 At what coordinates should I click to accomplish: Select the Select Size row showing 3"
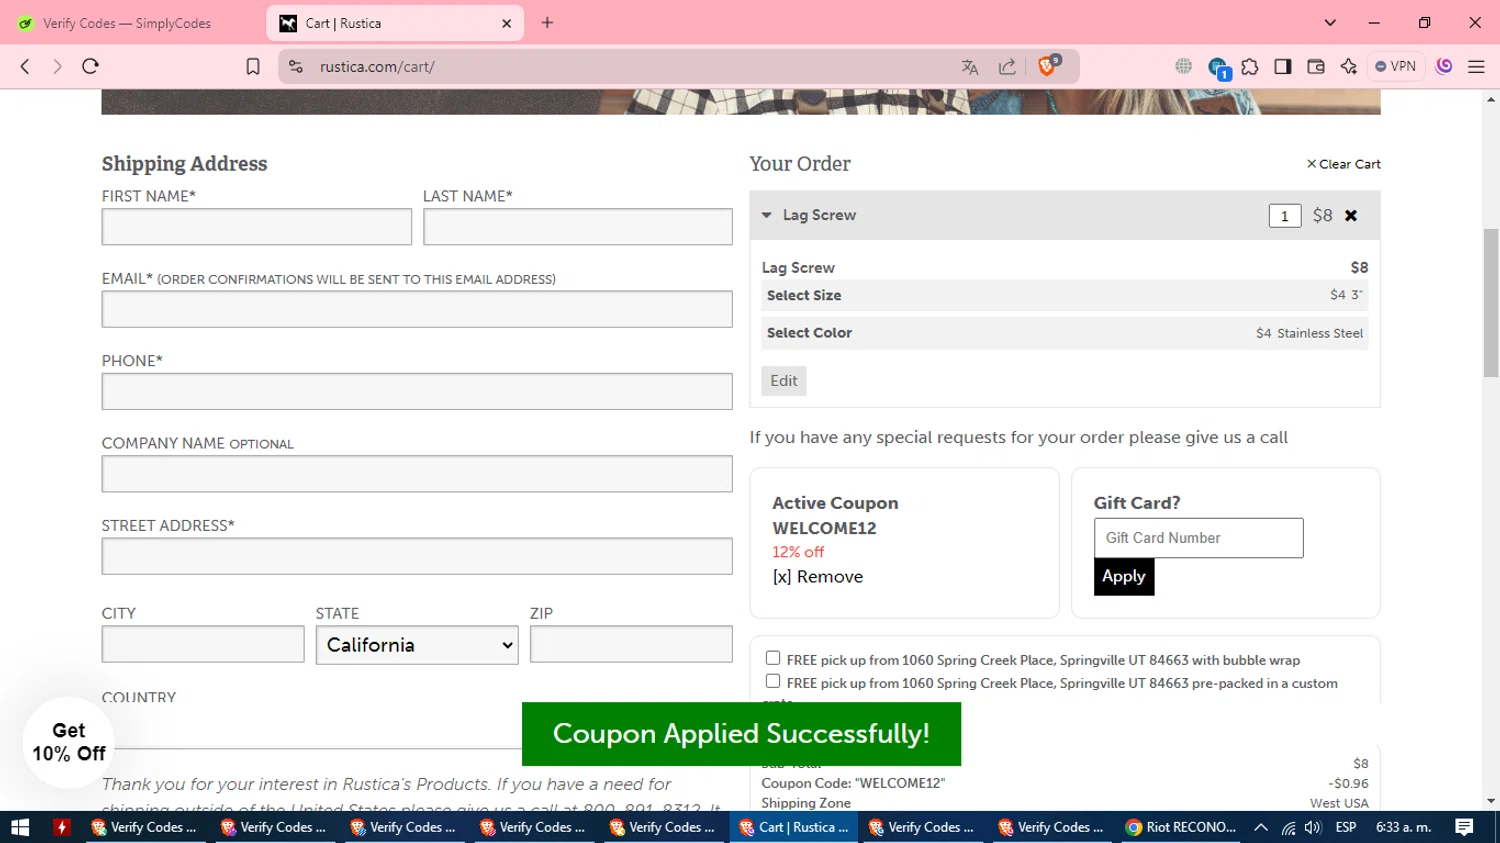1065,295
